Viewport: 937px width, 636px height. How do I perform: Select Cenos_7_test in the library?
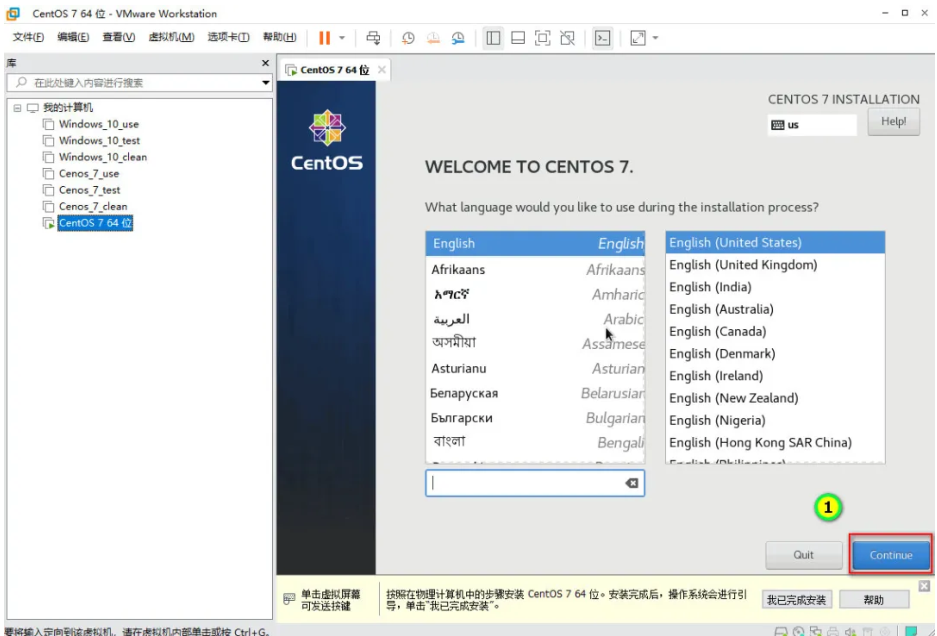[90, 190]
